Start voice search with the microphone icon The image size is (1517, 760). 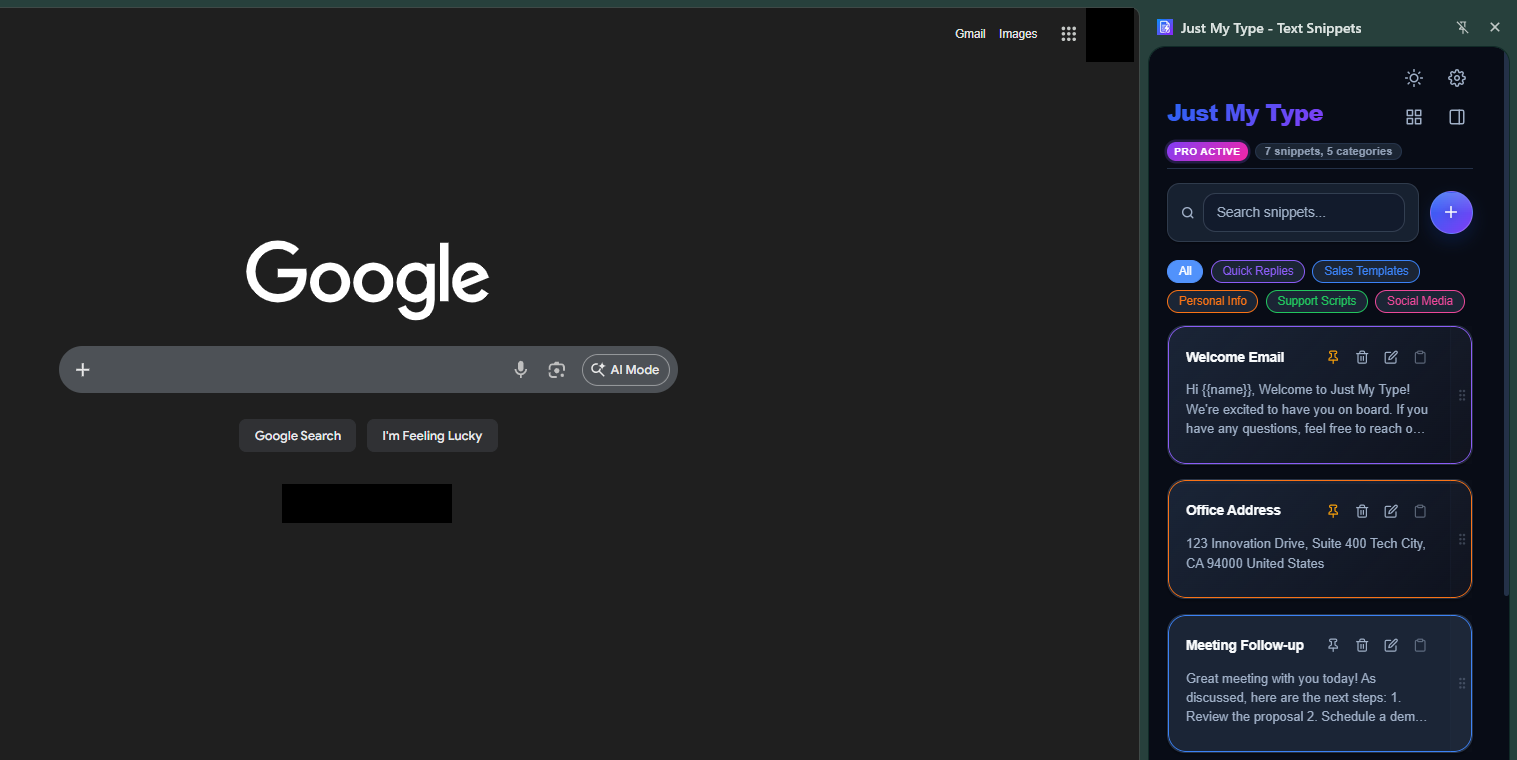pyautogui.click(x=520, y=369)
